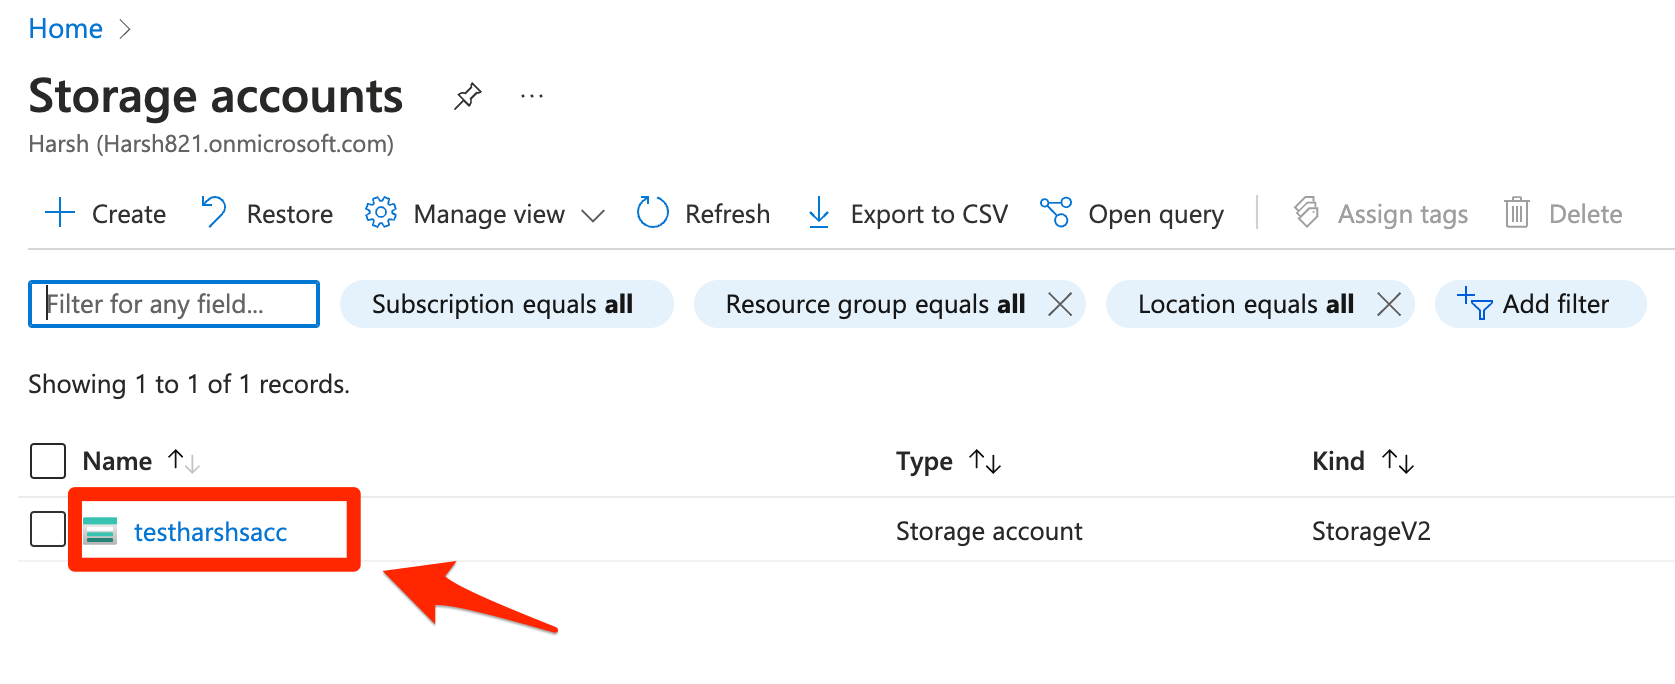Click the Export to CSV label
The width and height of the screenshot is (1675, 684).
[929, 214]
